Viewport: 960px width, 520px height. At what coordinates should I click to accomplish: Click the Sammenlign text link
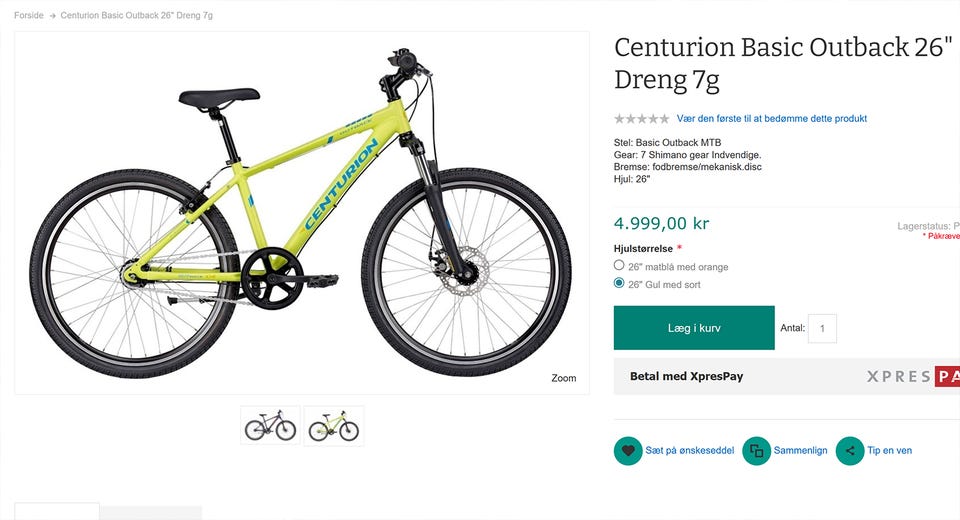[x=800, y=451]
